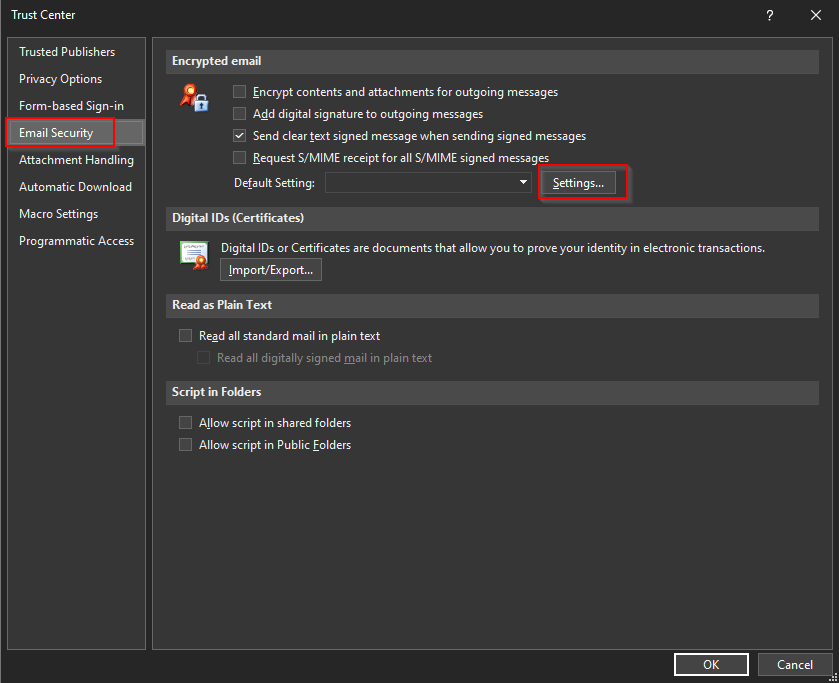Enable add digital signature to outgoing messages
Viewport: 839px width, 683px height.
[240, 114]
